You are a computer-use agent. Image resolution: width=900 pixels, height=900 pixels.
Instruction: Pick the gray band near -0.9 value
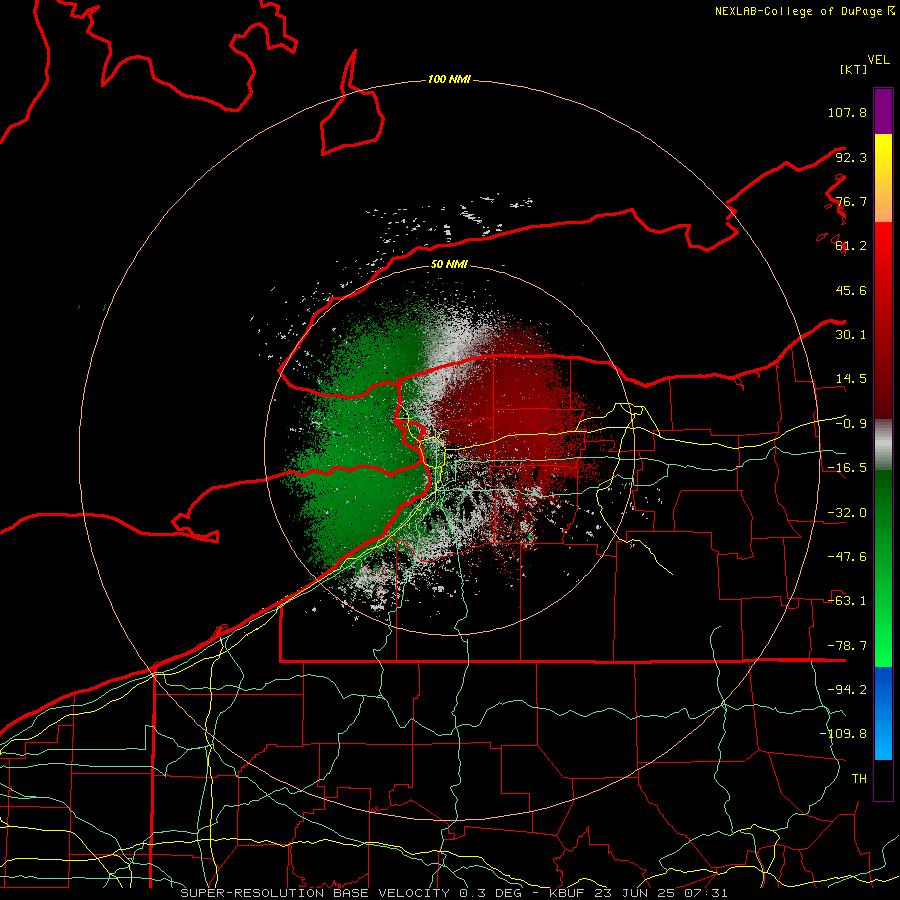pyautogui.click(x=883, y=445)
